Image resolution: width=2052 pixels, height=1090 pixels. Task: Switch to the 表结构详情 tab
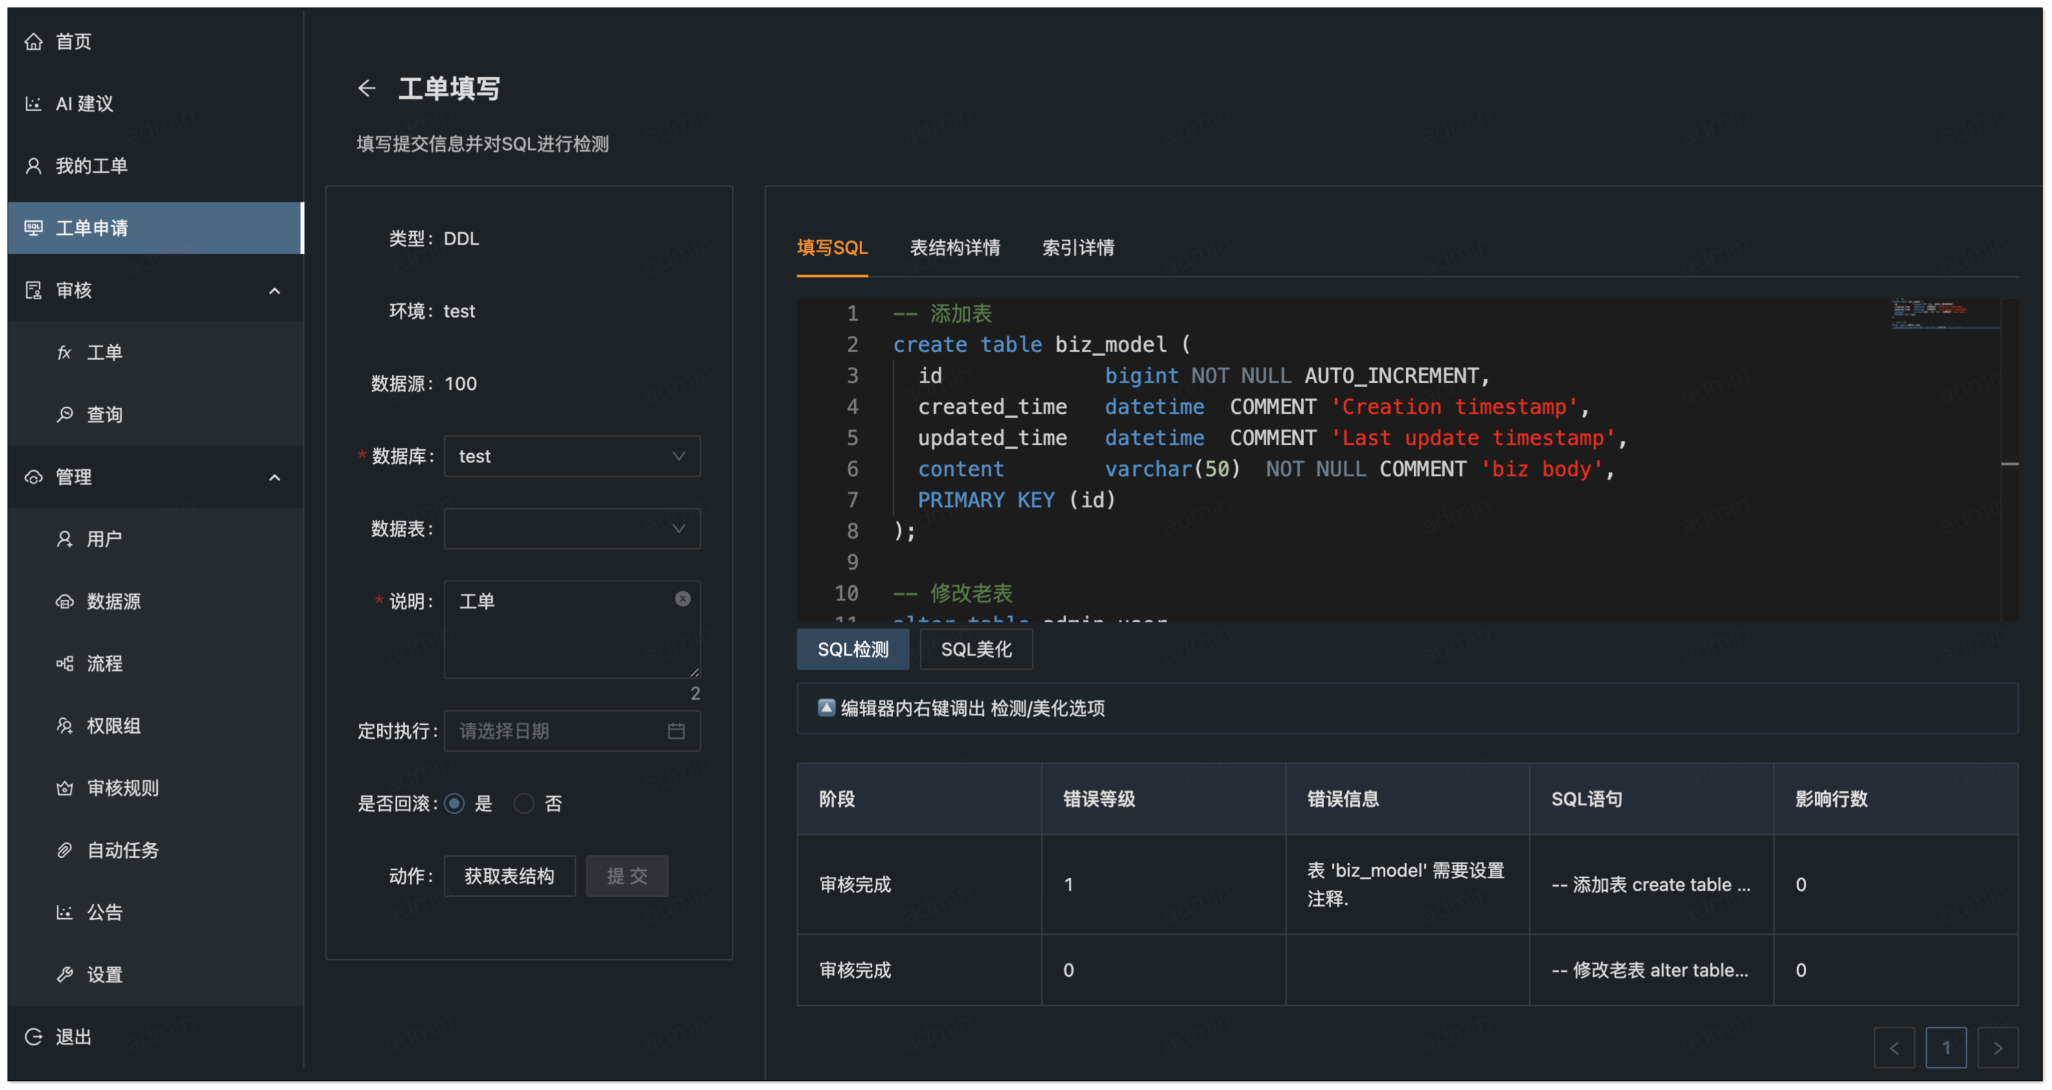(955, 248)
